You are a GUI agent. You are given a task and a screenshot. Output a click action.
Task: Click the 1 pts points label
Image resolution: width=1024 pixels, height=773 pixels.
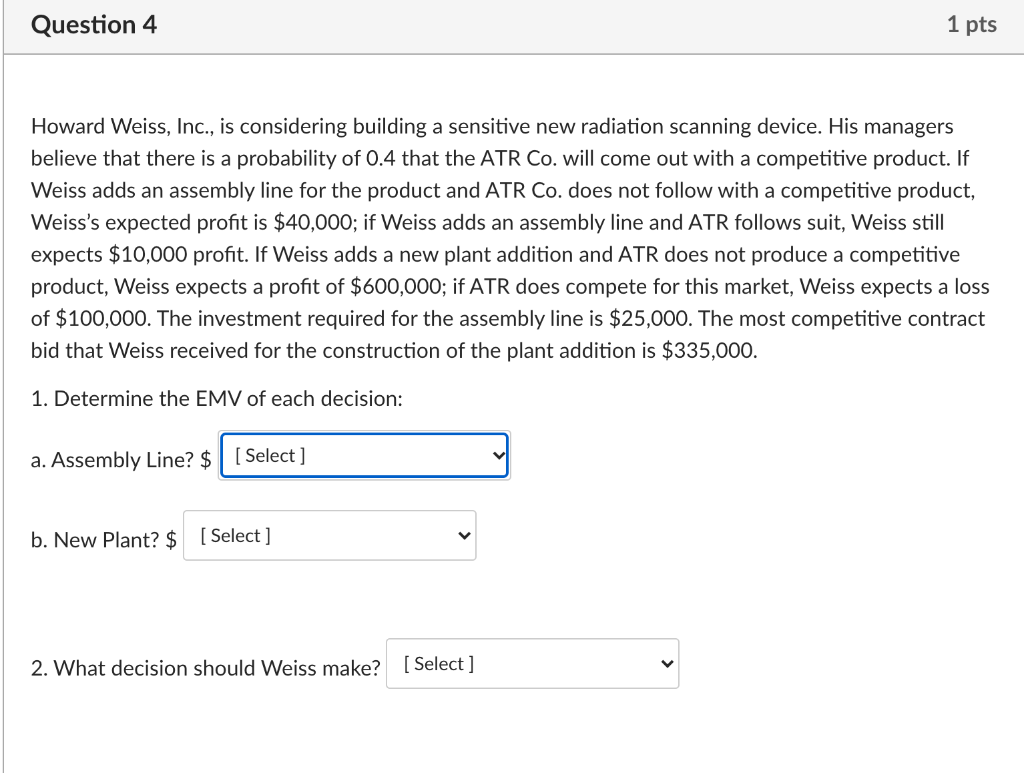click(x=971, y=25)
